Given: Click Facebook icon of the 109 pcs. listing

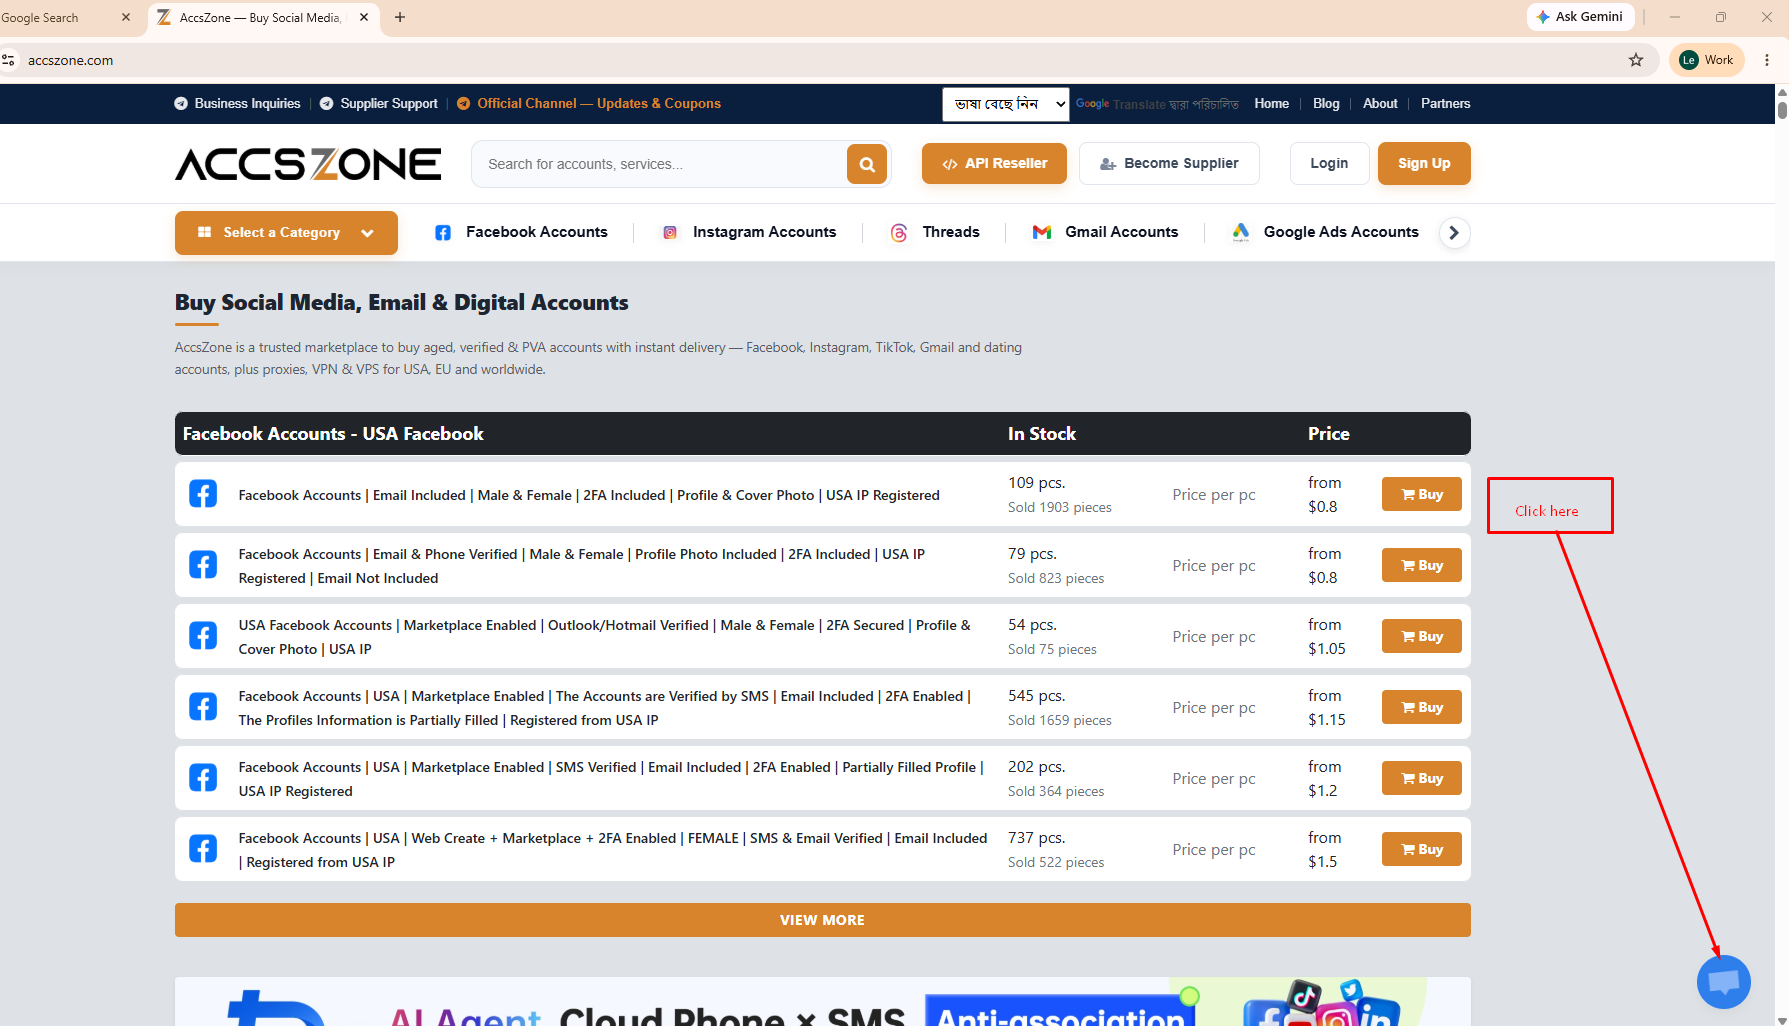Looking at the screenshot, I should tap(203, 494).
